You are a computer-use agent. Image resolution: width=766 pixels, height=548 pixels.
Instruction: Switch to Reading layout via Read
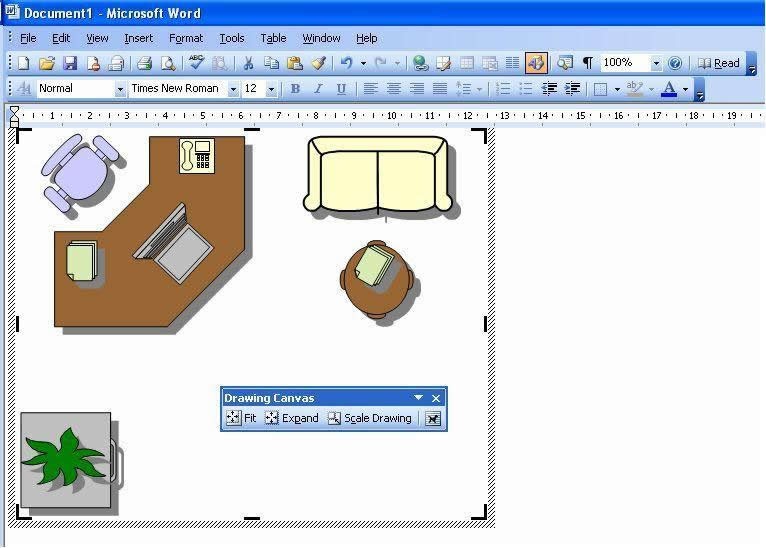(718, 63)
